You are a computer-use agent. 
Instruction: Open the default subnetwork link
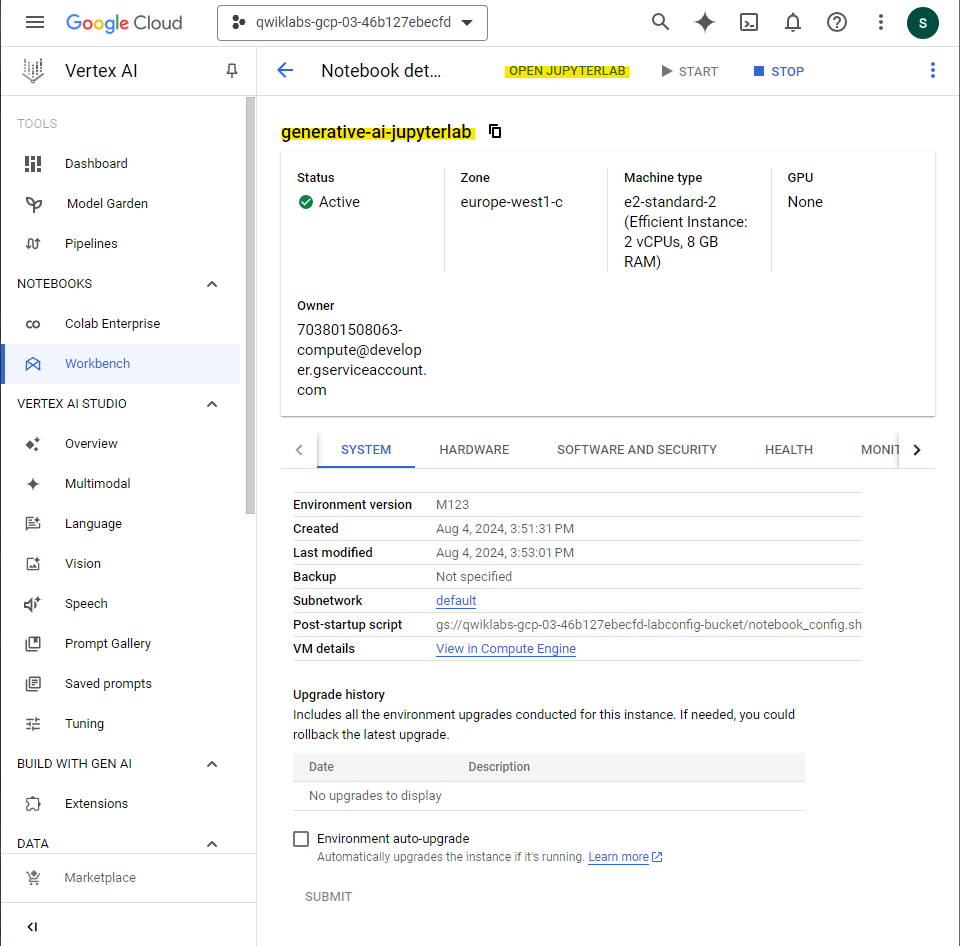coord(456,601)
